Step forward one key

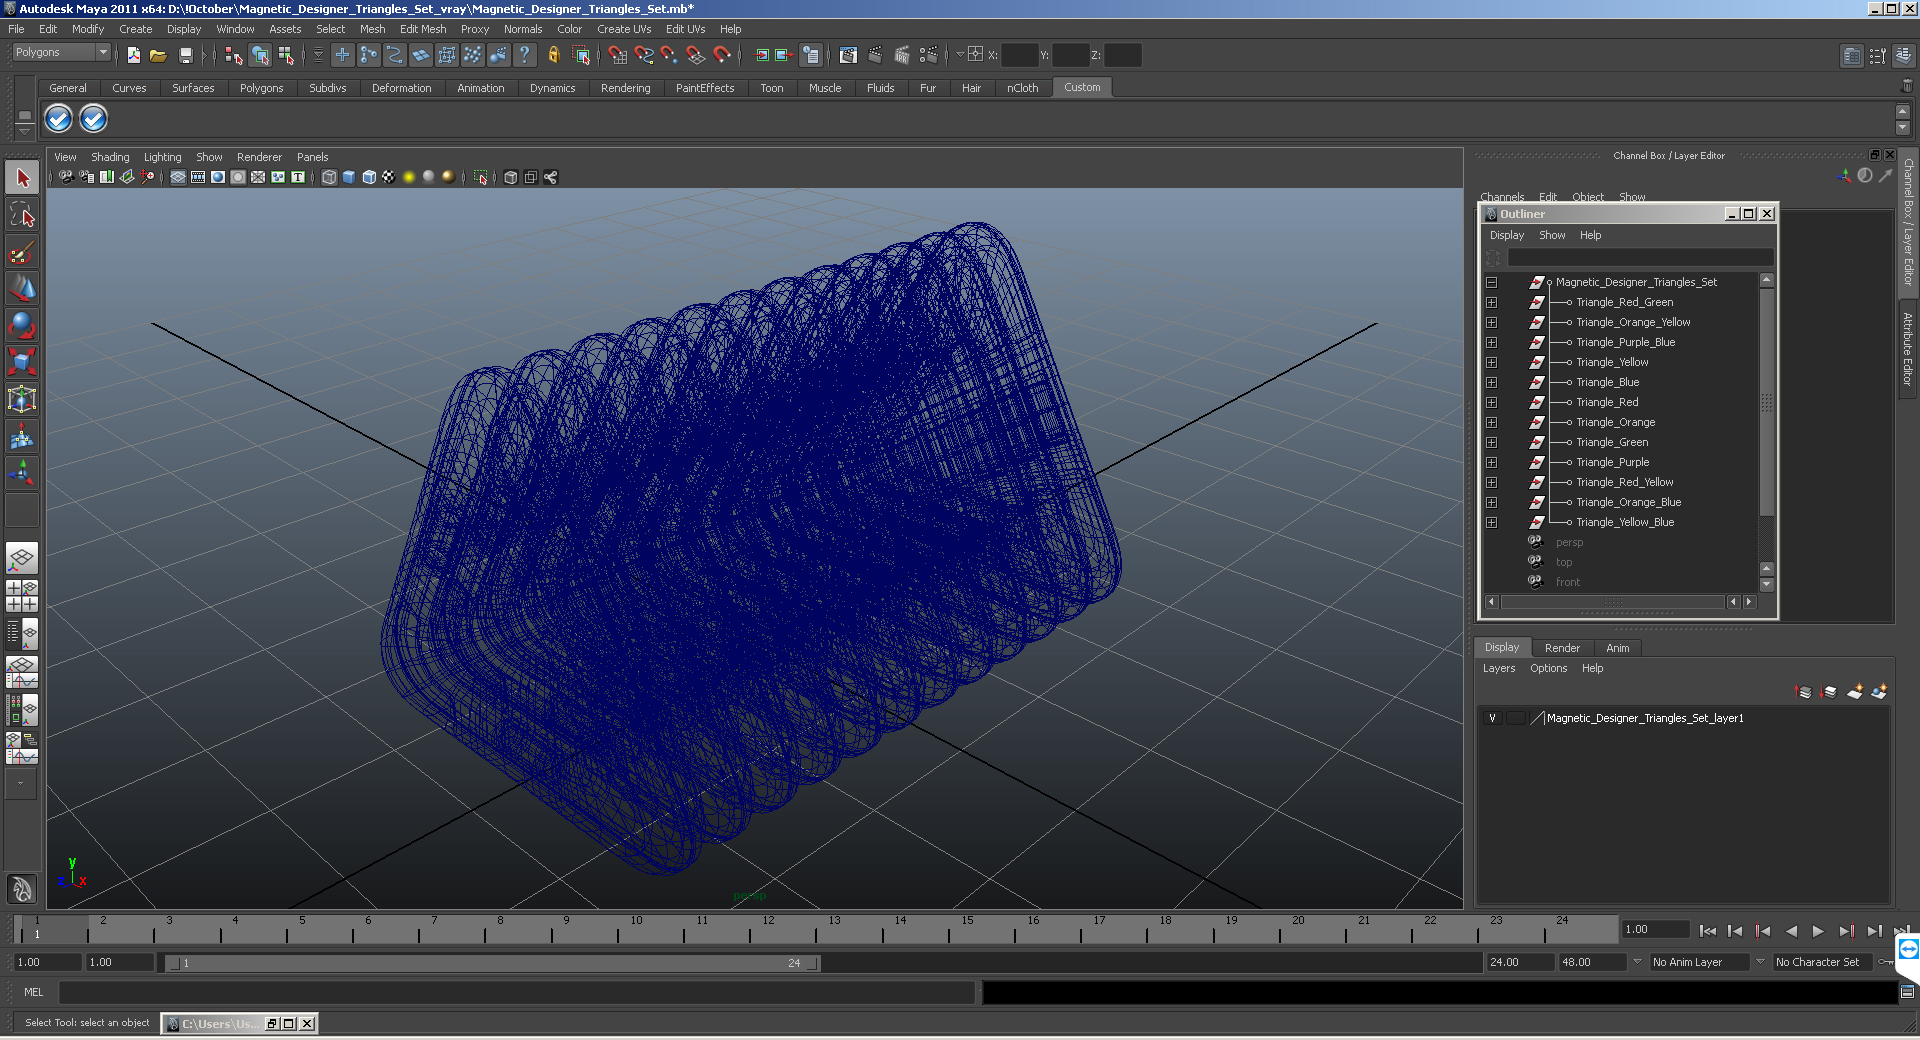1847,931
